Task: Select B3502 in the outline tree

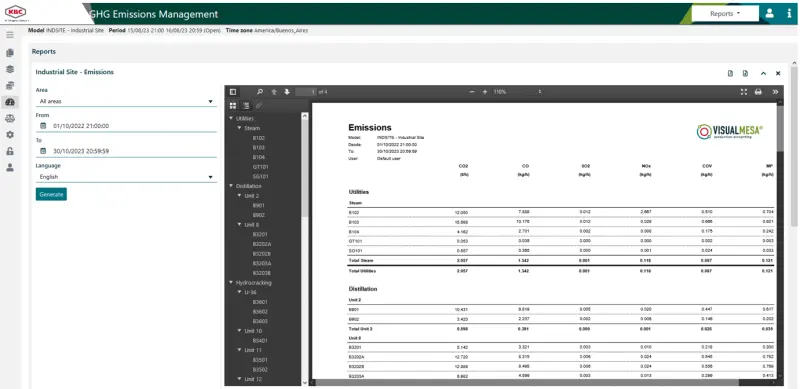Action: (260, 370)
